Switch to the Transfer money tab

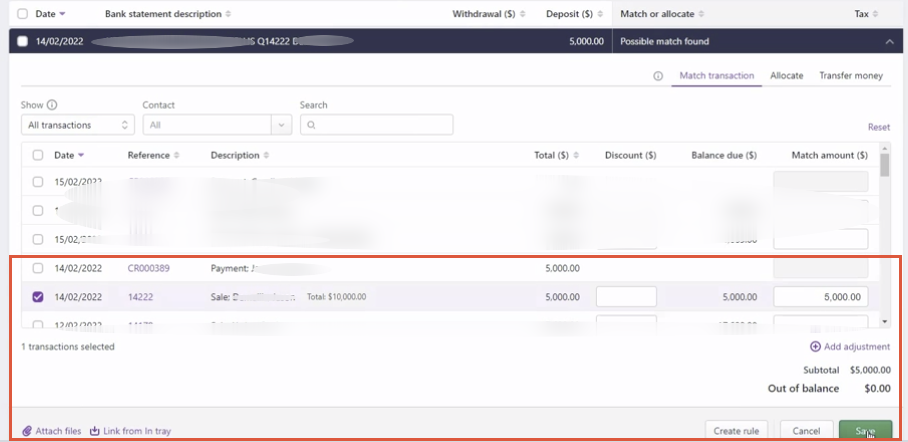tap(850, 76)
